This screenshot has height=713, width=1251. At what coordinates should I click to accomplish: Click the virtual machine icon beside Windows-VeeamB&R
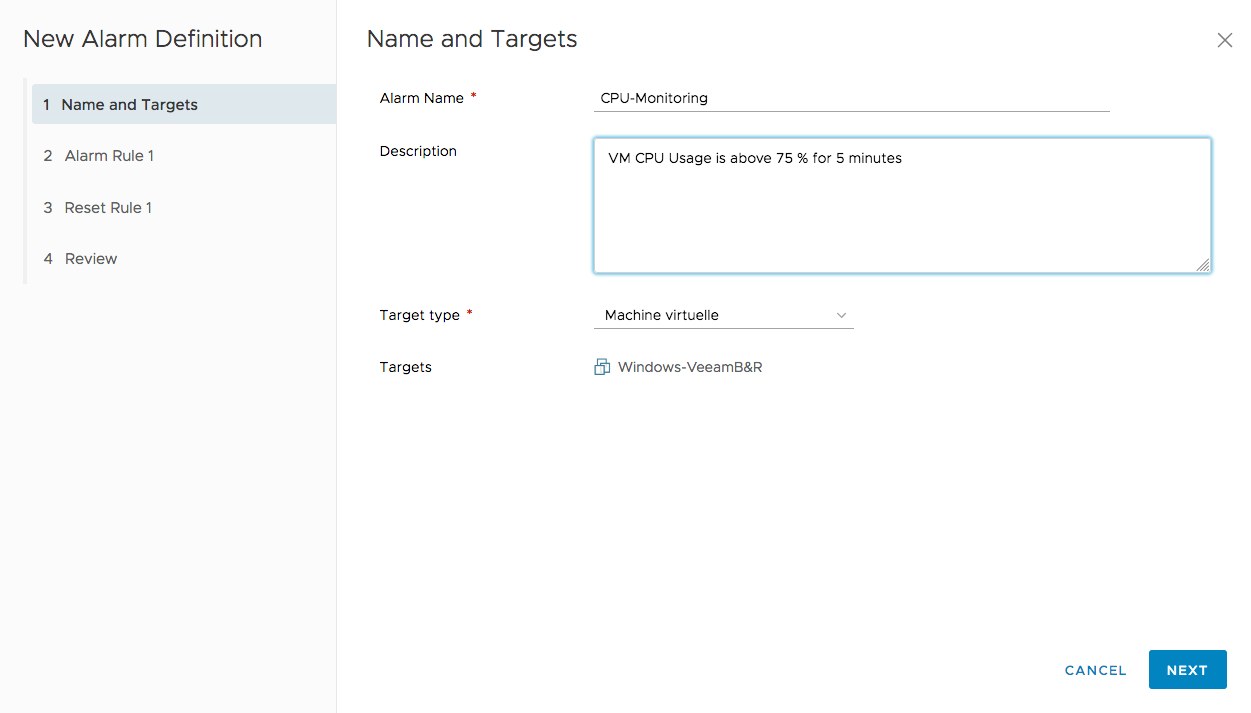(x=601, y=366)
